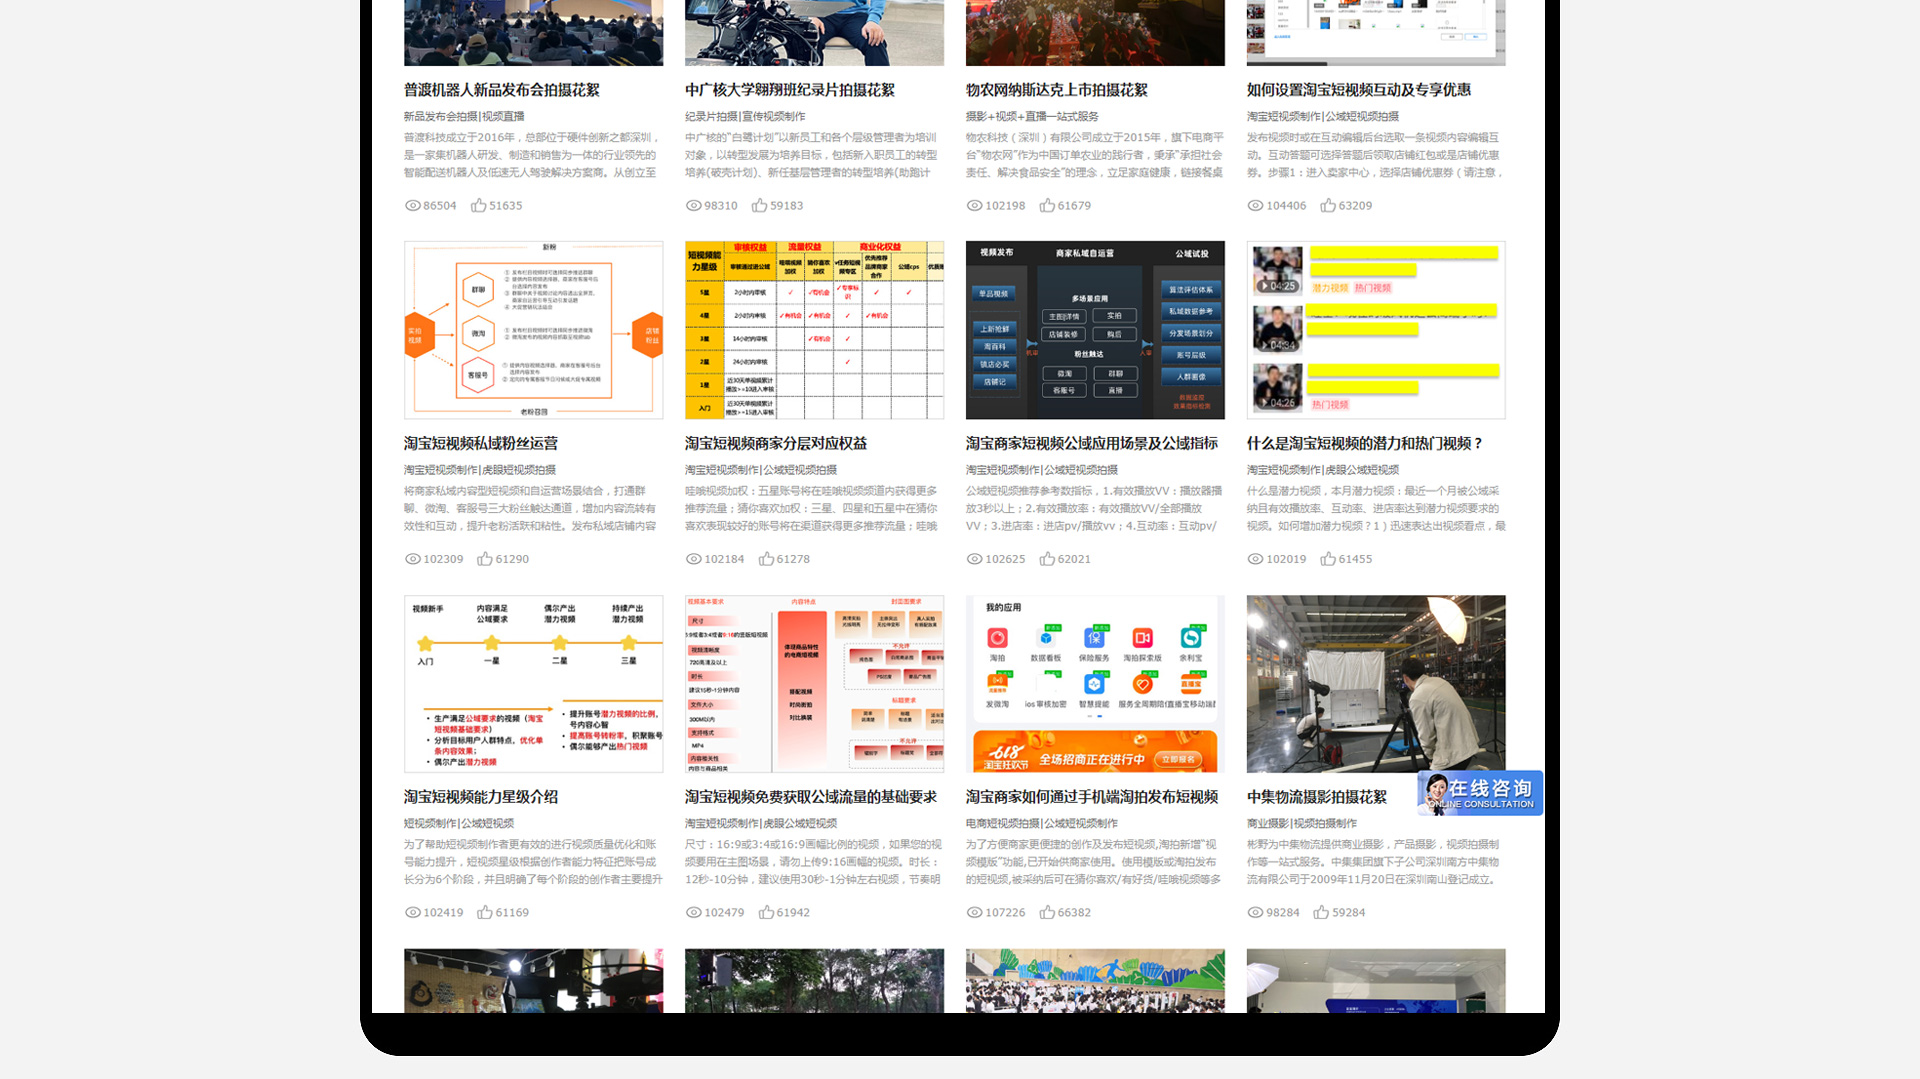The height and width of the screenshot is (1079, 1920).
Task: Click the red basic-requirements diagram thumbnail
Action: point(814,684)
